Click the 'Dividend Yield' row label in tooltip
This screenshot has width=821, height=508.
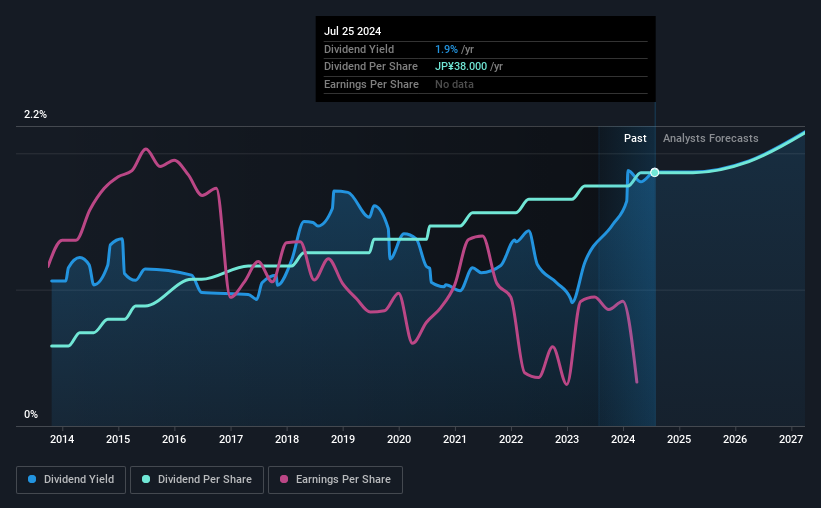click(359, 49)
